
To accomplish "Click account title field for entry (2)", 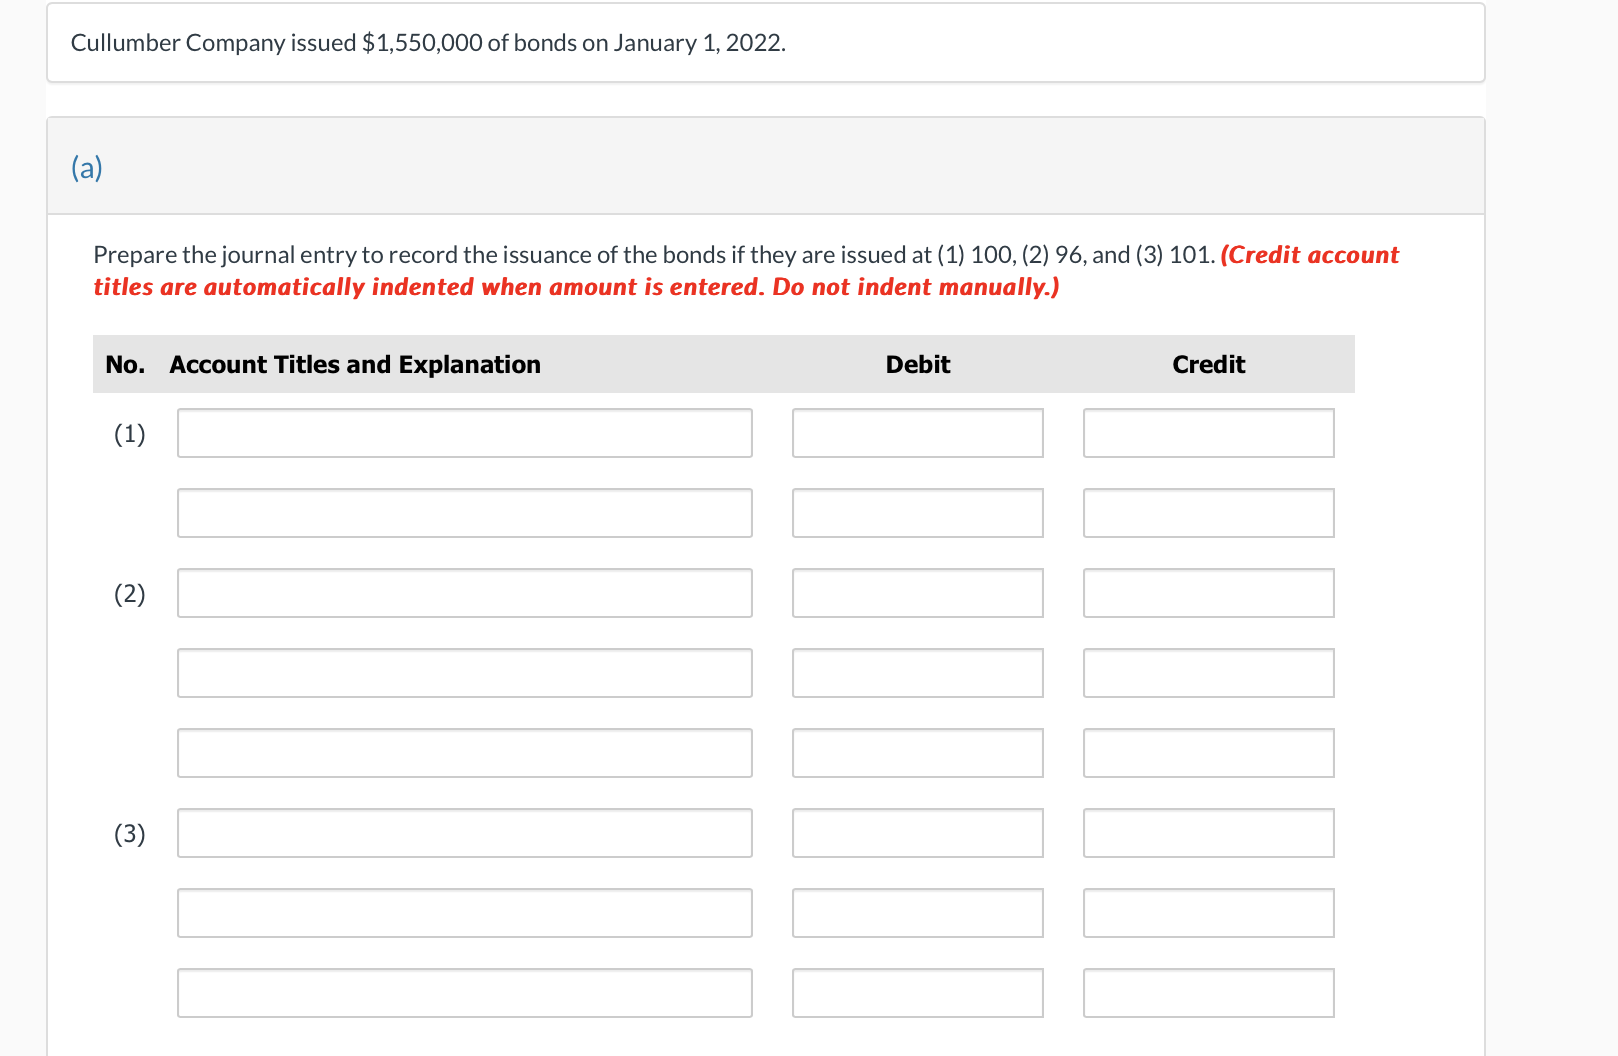I will [x=465, y=593].
